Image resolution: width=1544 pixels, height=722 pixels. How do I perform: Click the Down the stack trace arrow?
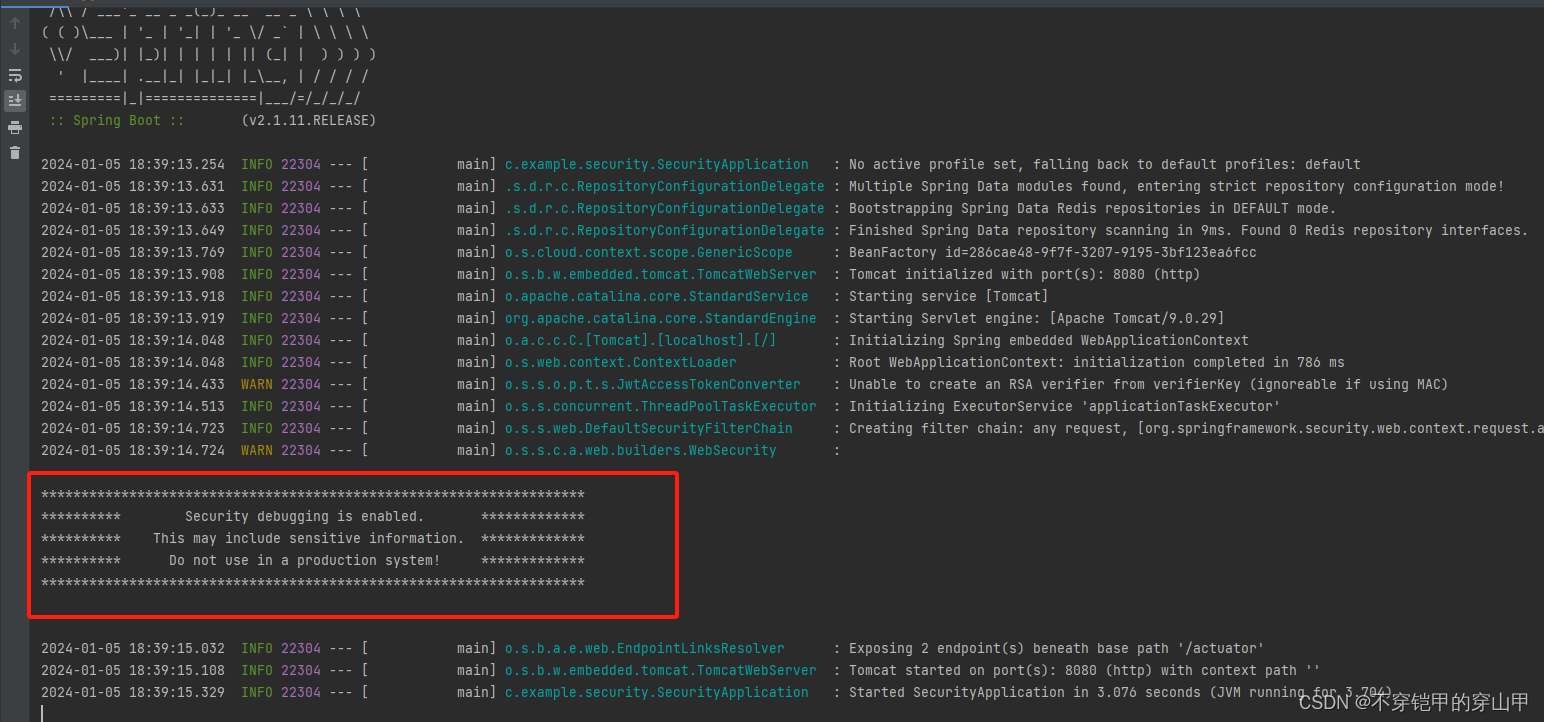[15, 49]
